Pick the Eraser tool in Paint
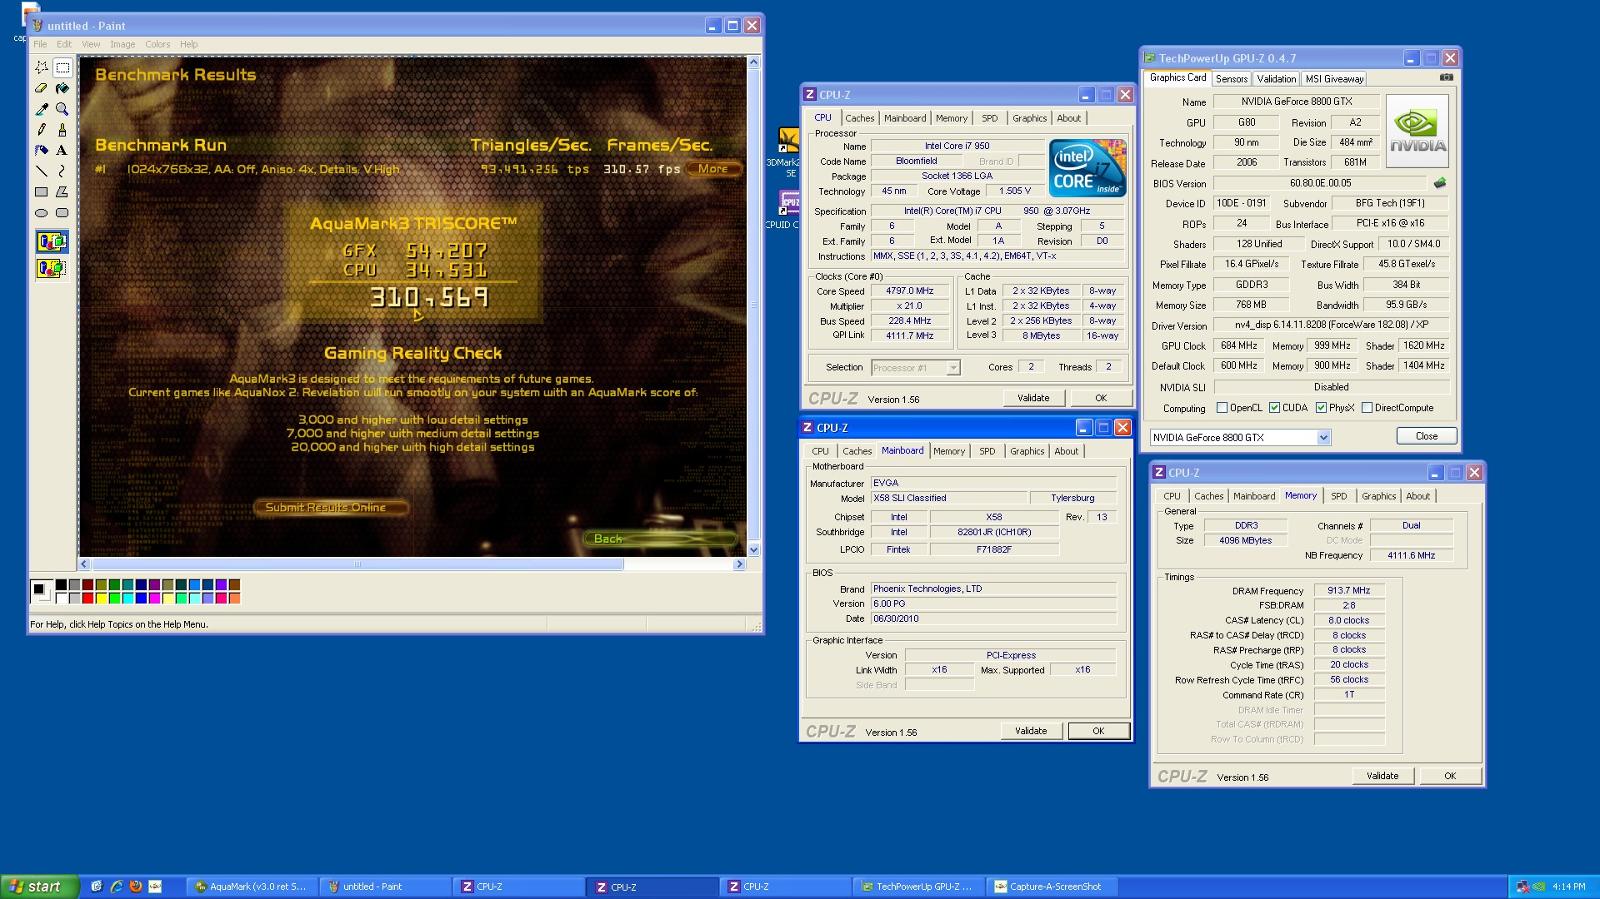Viewport: 1600px width, 899px height. coord(41,88)
